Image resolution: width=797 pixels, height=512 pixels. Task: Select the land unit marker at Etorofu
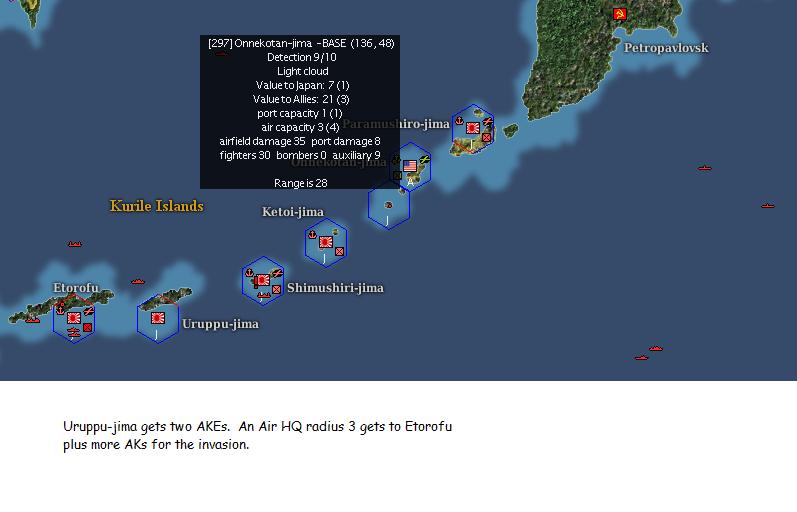pyautogui.click(x=87, y=327)
